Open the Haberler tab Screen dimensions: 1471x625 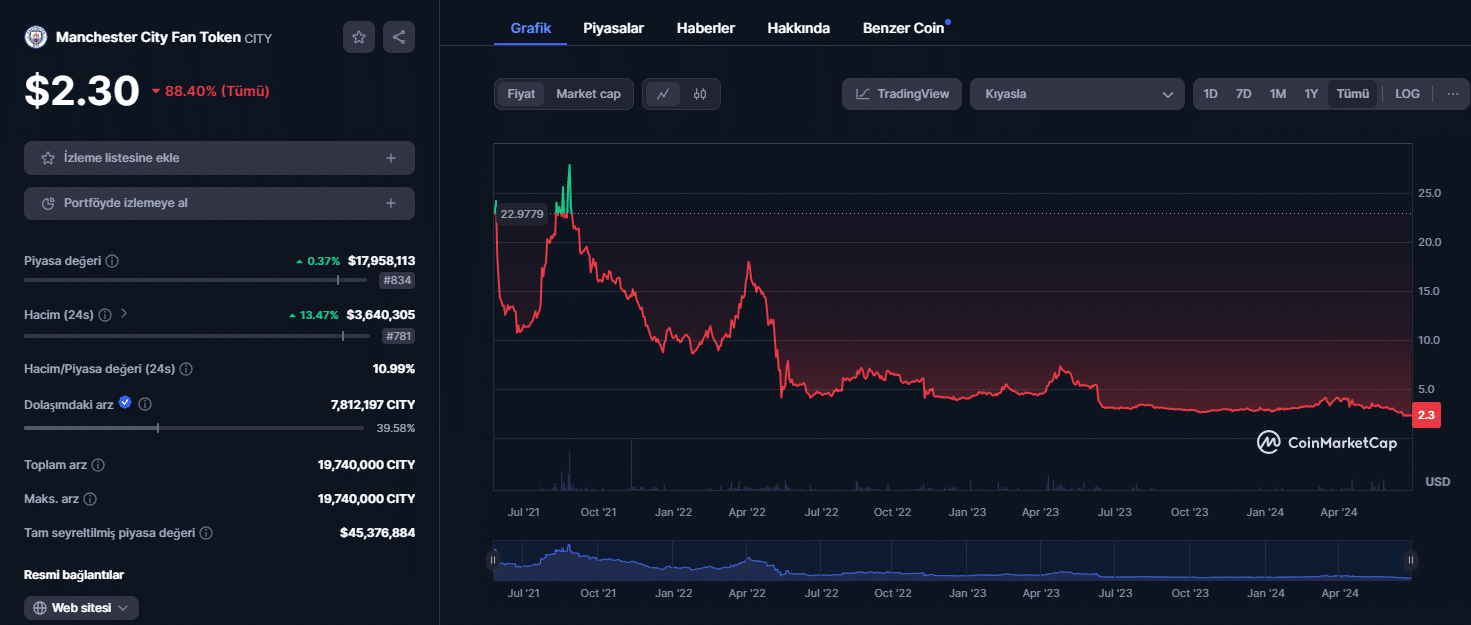[705, 28]
